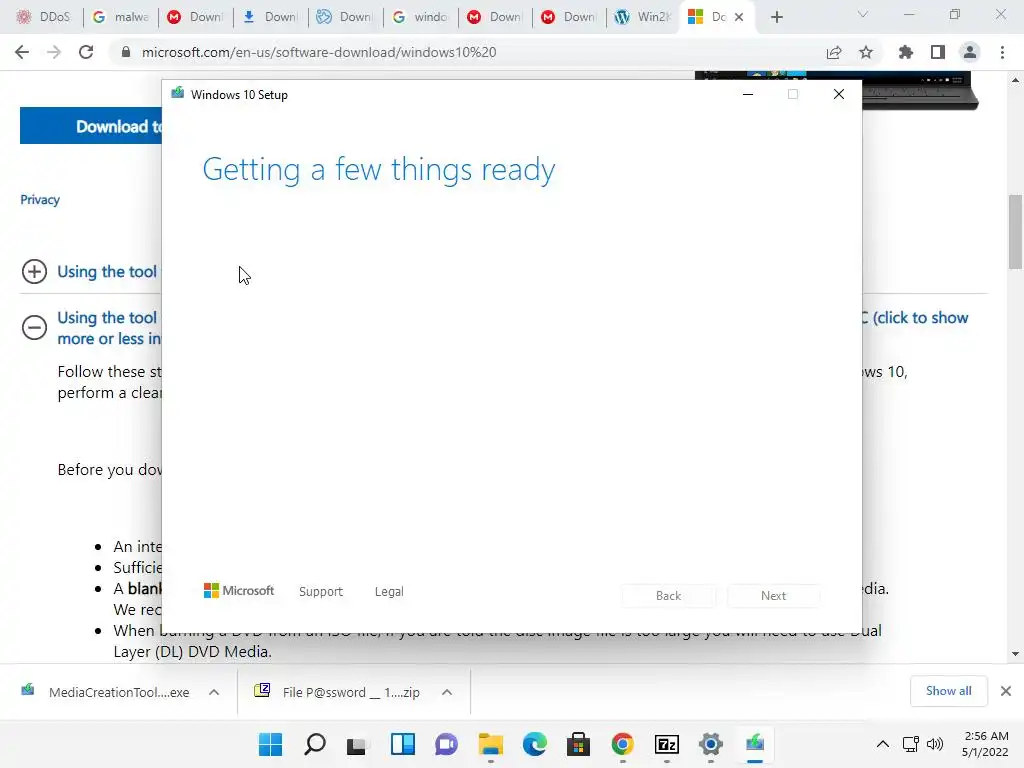Switch to the DDoS tab

43,17
